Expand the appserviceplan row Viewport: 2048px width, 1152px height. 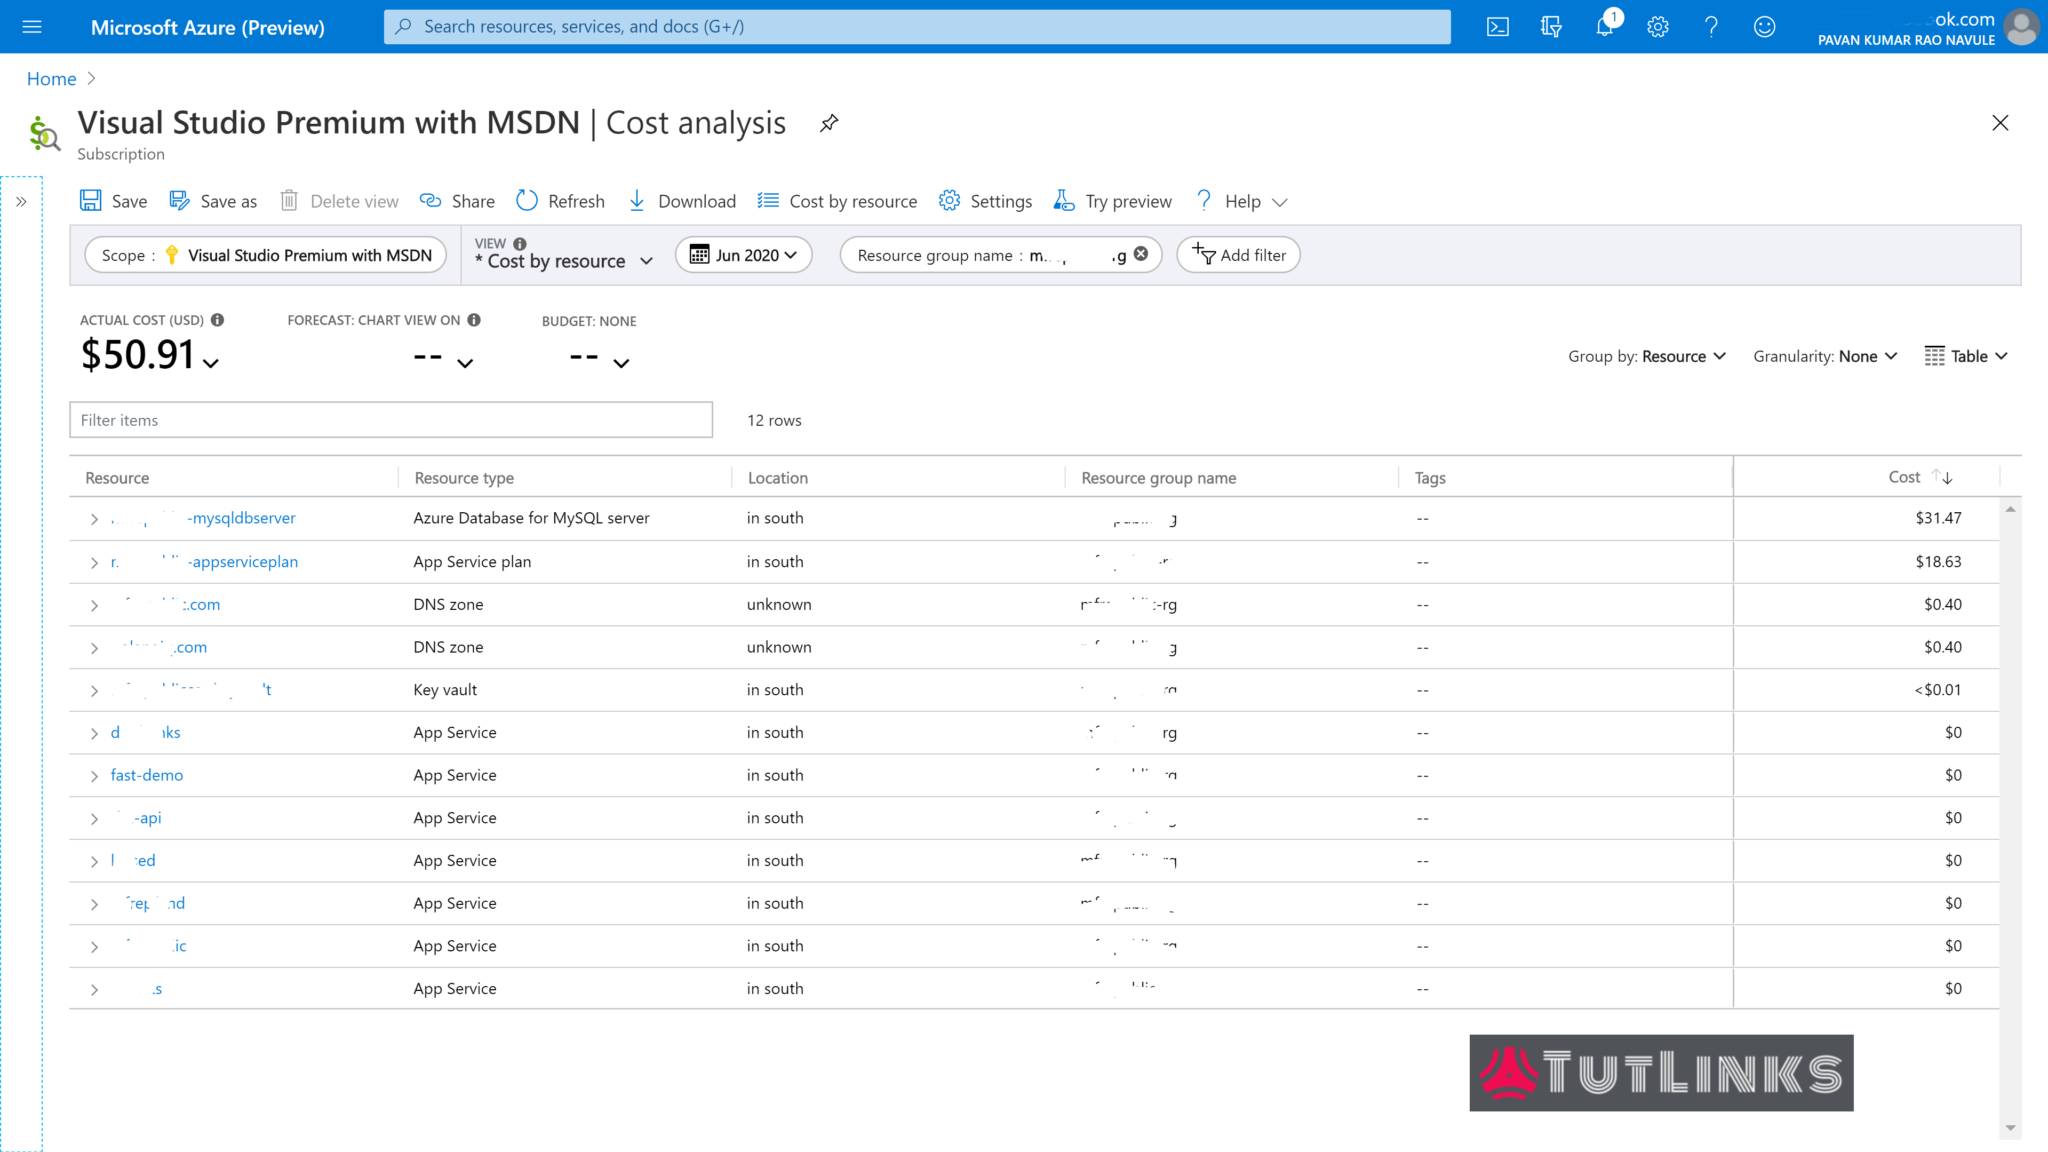94,563
